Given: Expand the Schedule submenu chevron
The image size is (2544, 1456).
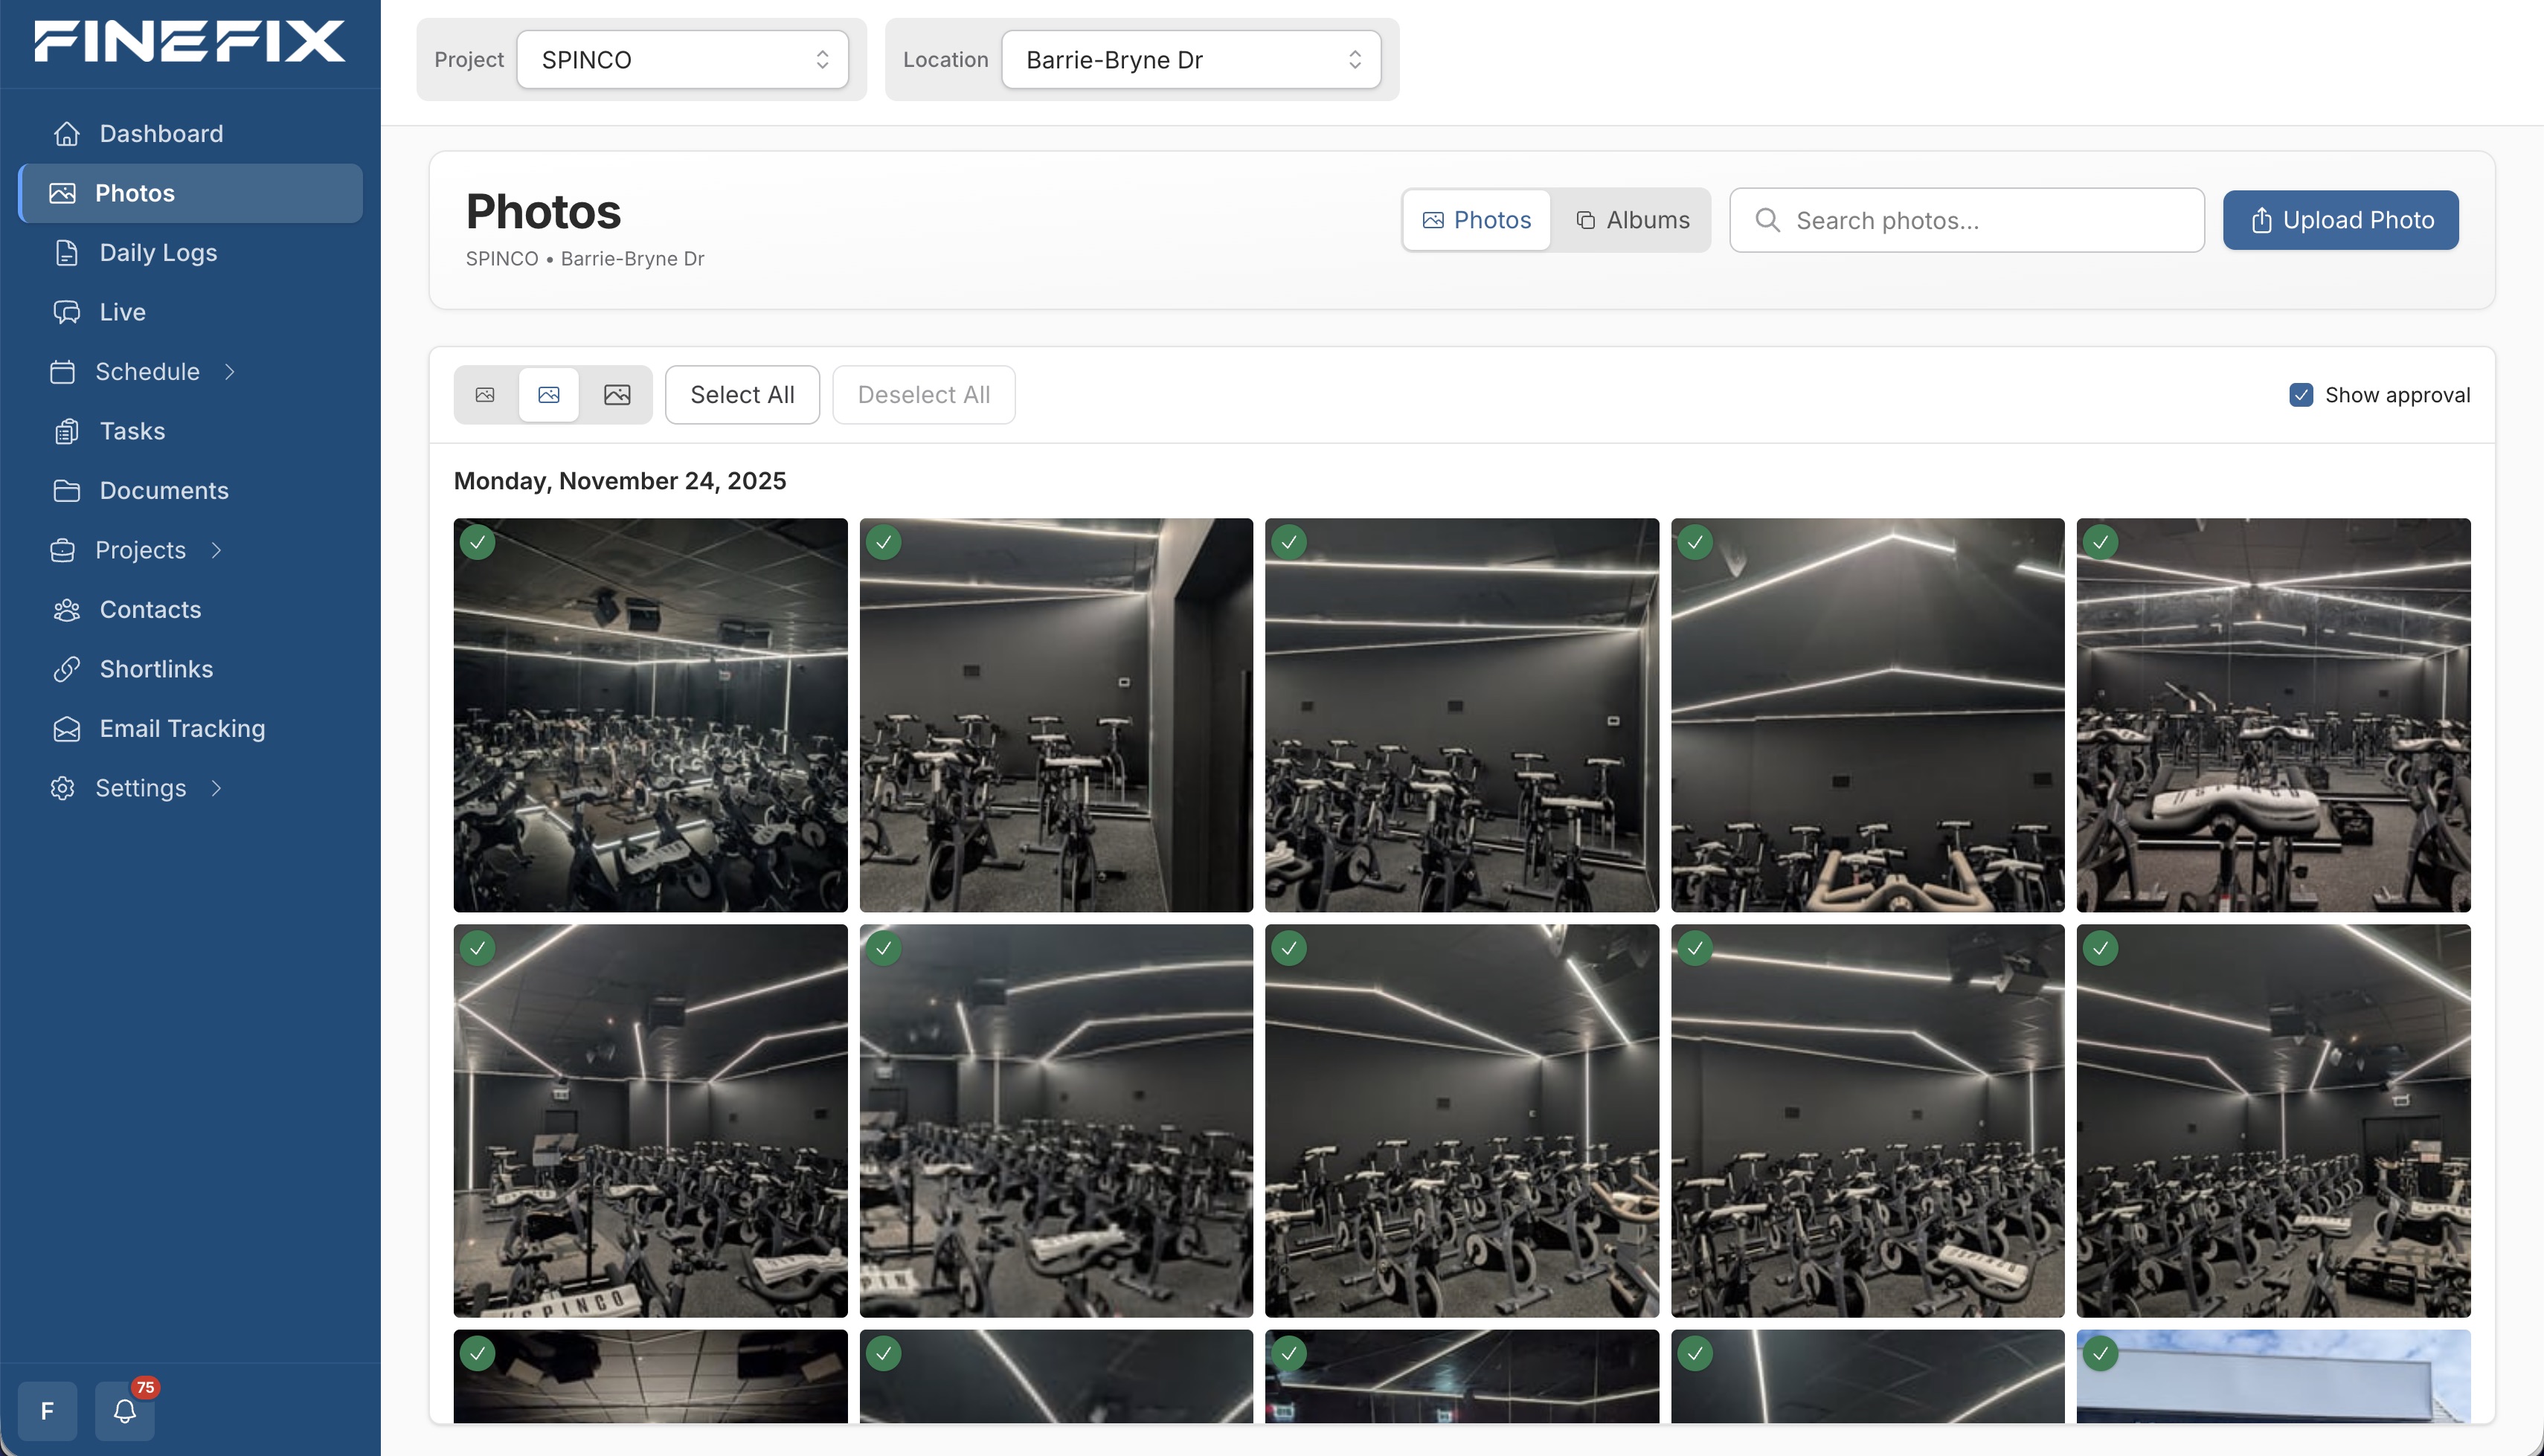Looking at the screenshot, I should pyautogui.click(x=230, y=372).
